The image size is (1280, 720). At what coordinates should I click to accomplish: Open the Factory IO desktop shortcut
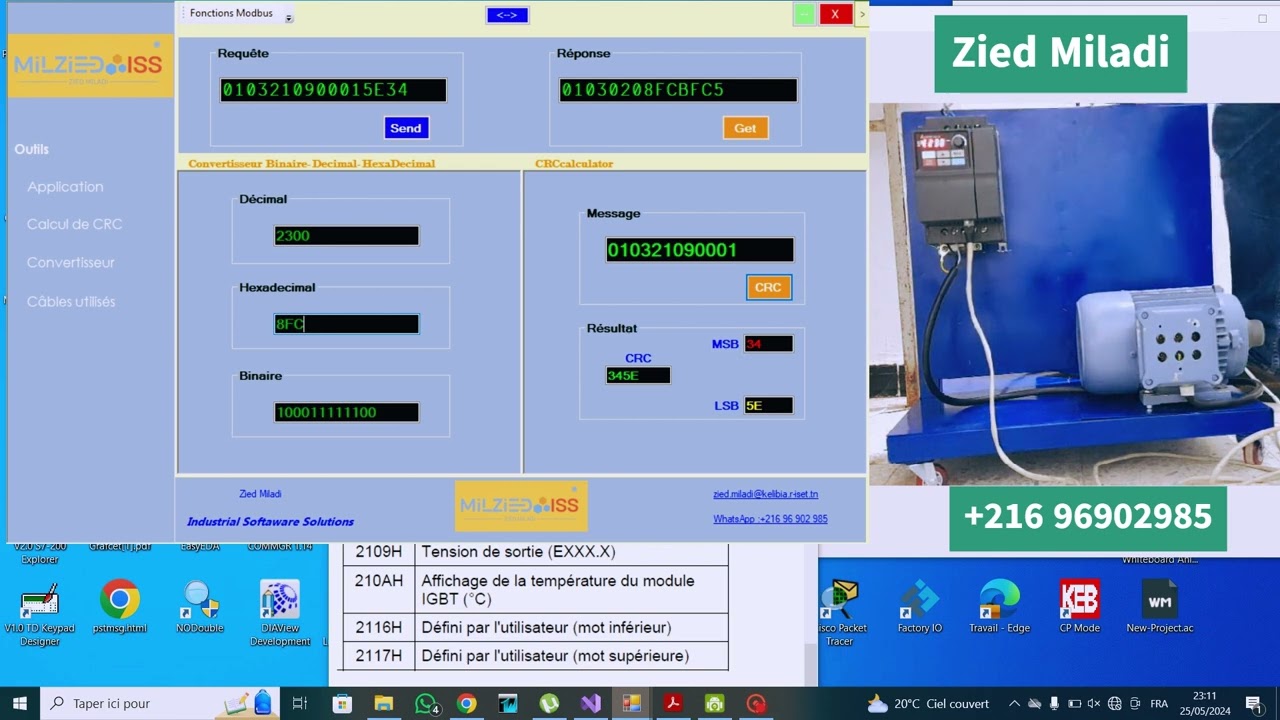919,607
